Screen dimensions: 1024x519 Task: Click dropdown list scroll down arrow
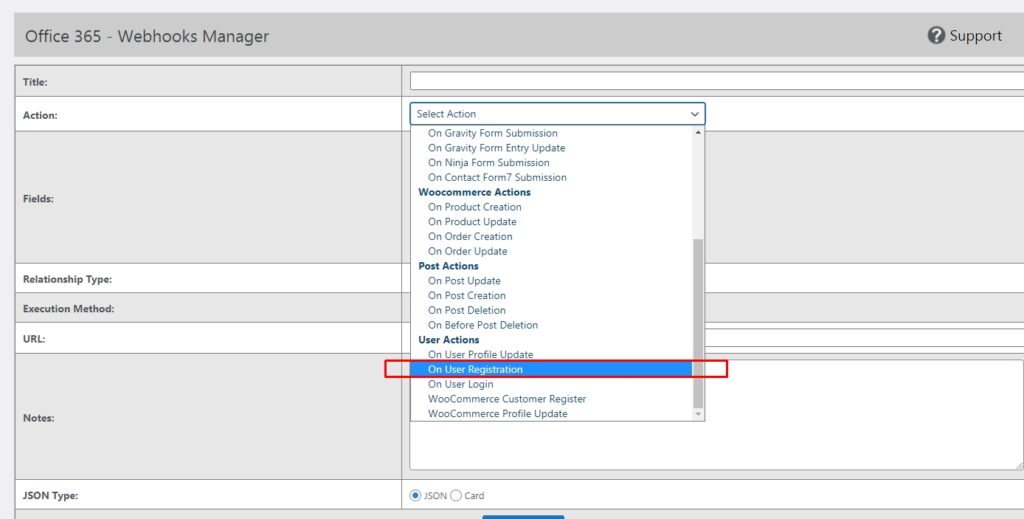tap(698, 414)
